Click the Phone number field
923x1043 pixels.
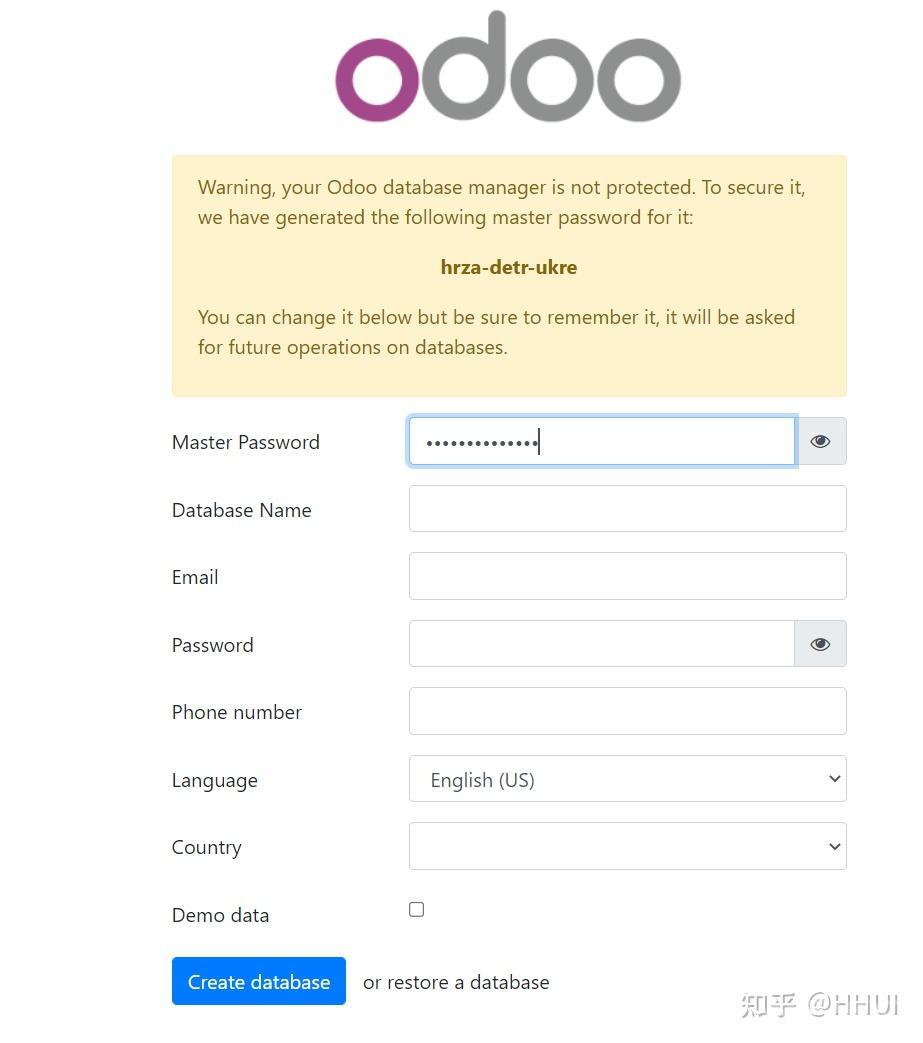tap(628, 711)
